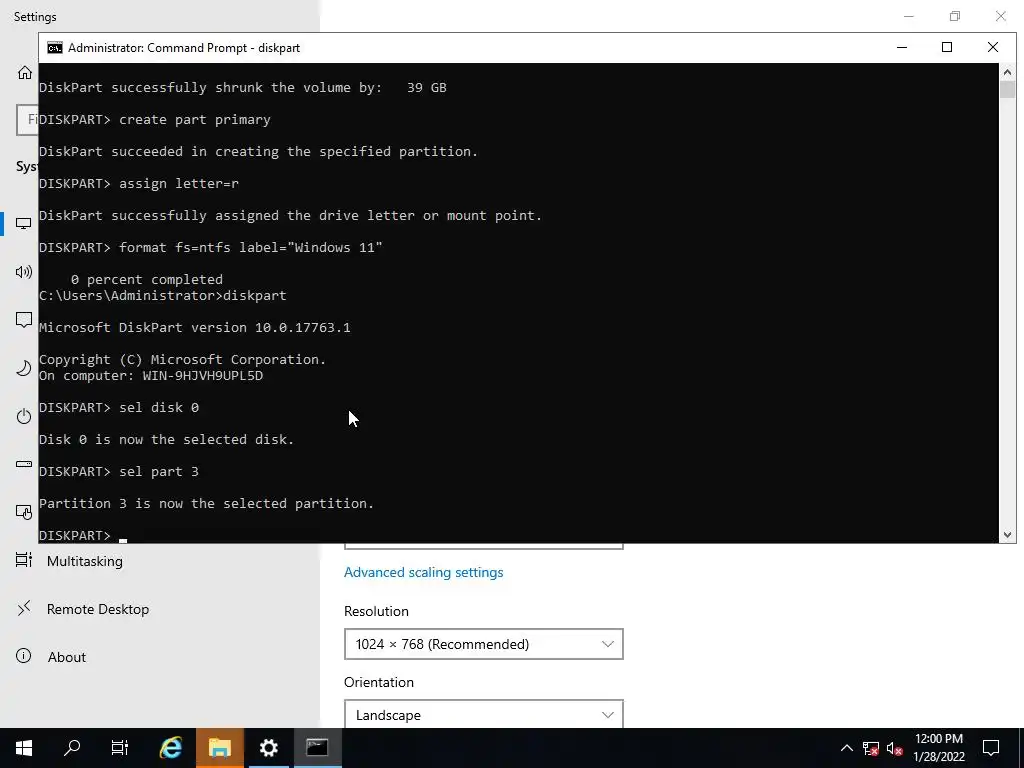Screen dimensions: 1024x768
Task: Open Remote Desktop in Settings sidebar
Action: coord(97,609)
